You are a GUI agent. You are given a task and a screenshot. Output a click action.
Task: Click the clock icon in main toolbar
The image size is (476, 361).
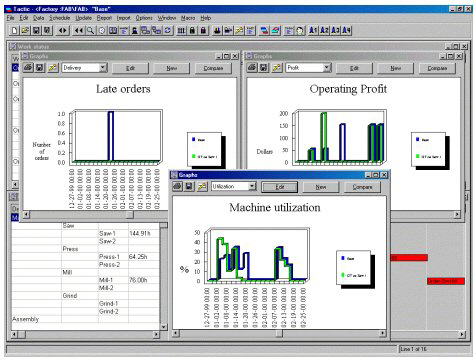click(102, 31)
